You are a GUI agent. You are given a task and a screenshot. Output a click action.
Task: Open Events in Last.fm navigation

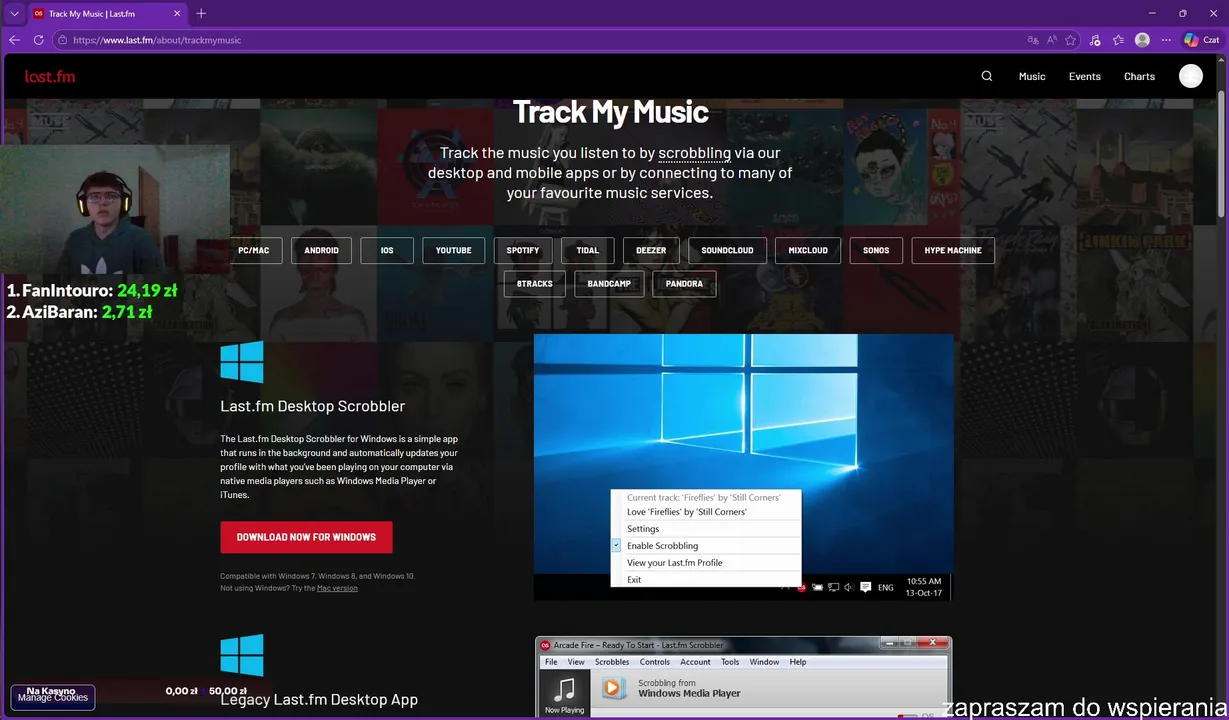[1084, 76]
